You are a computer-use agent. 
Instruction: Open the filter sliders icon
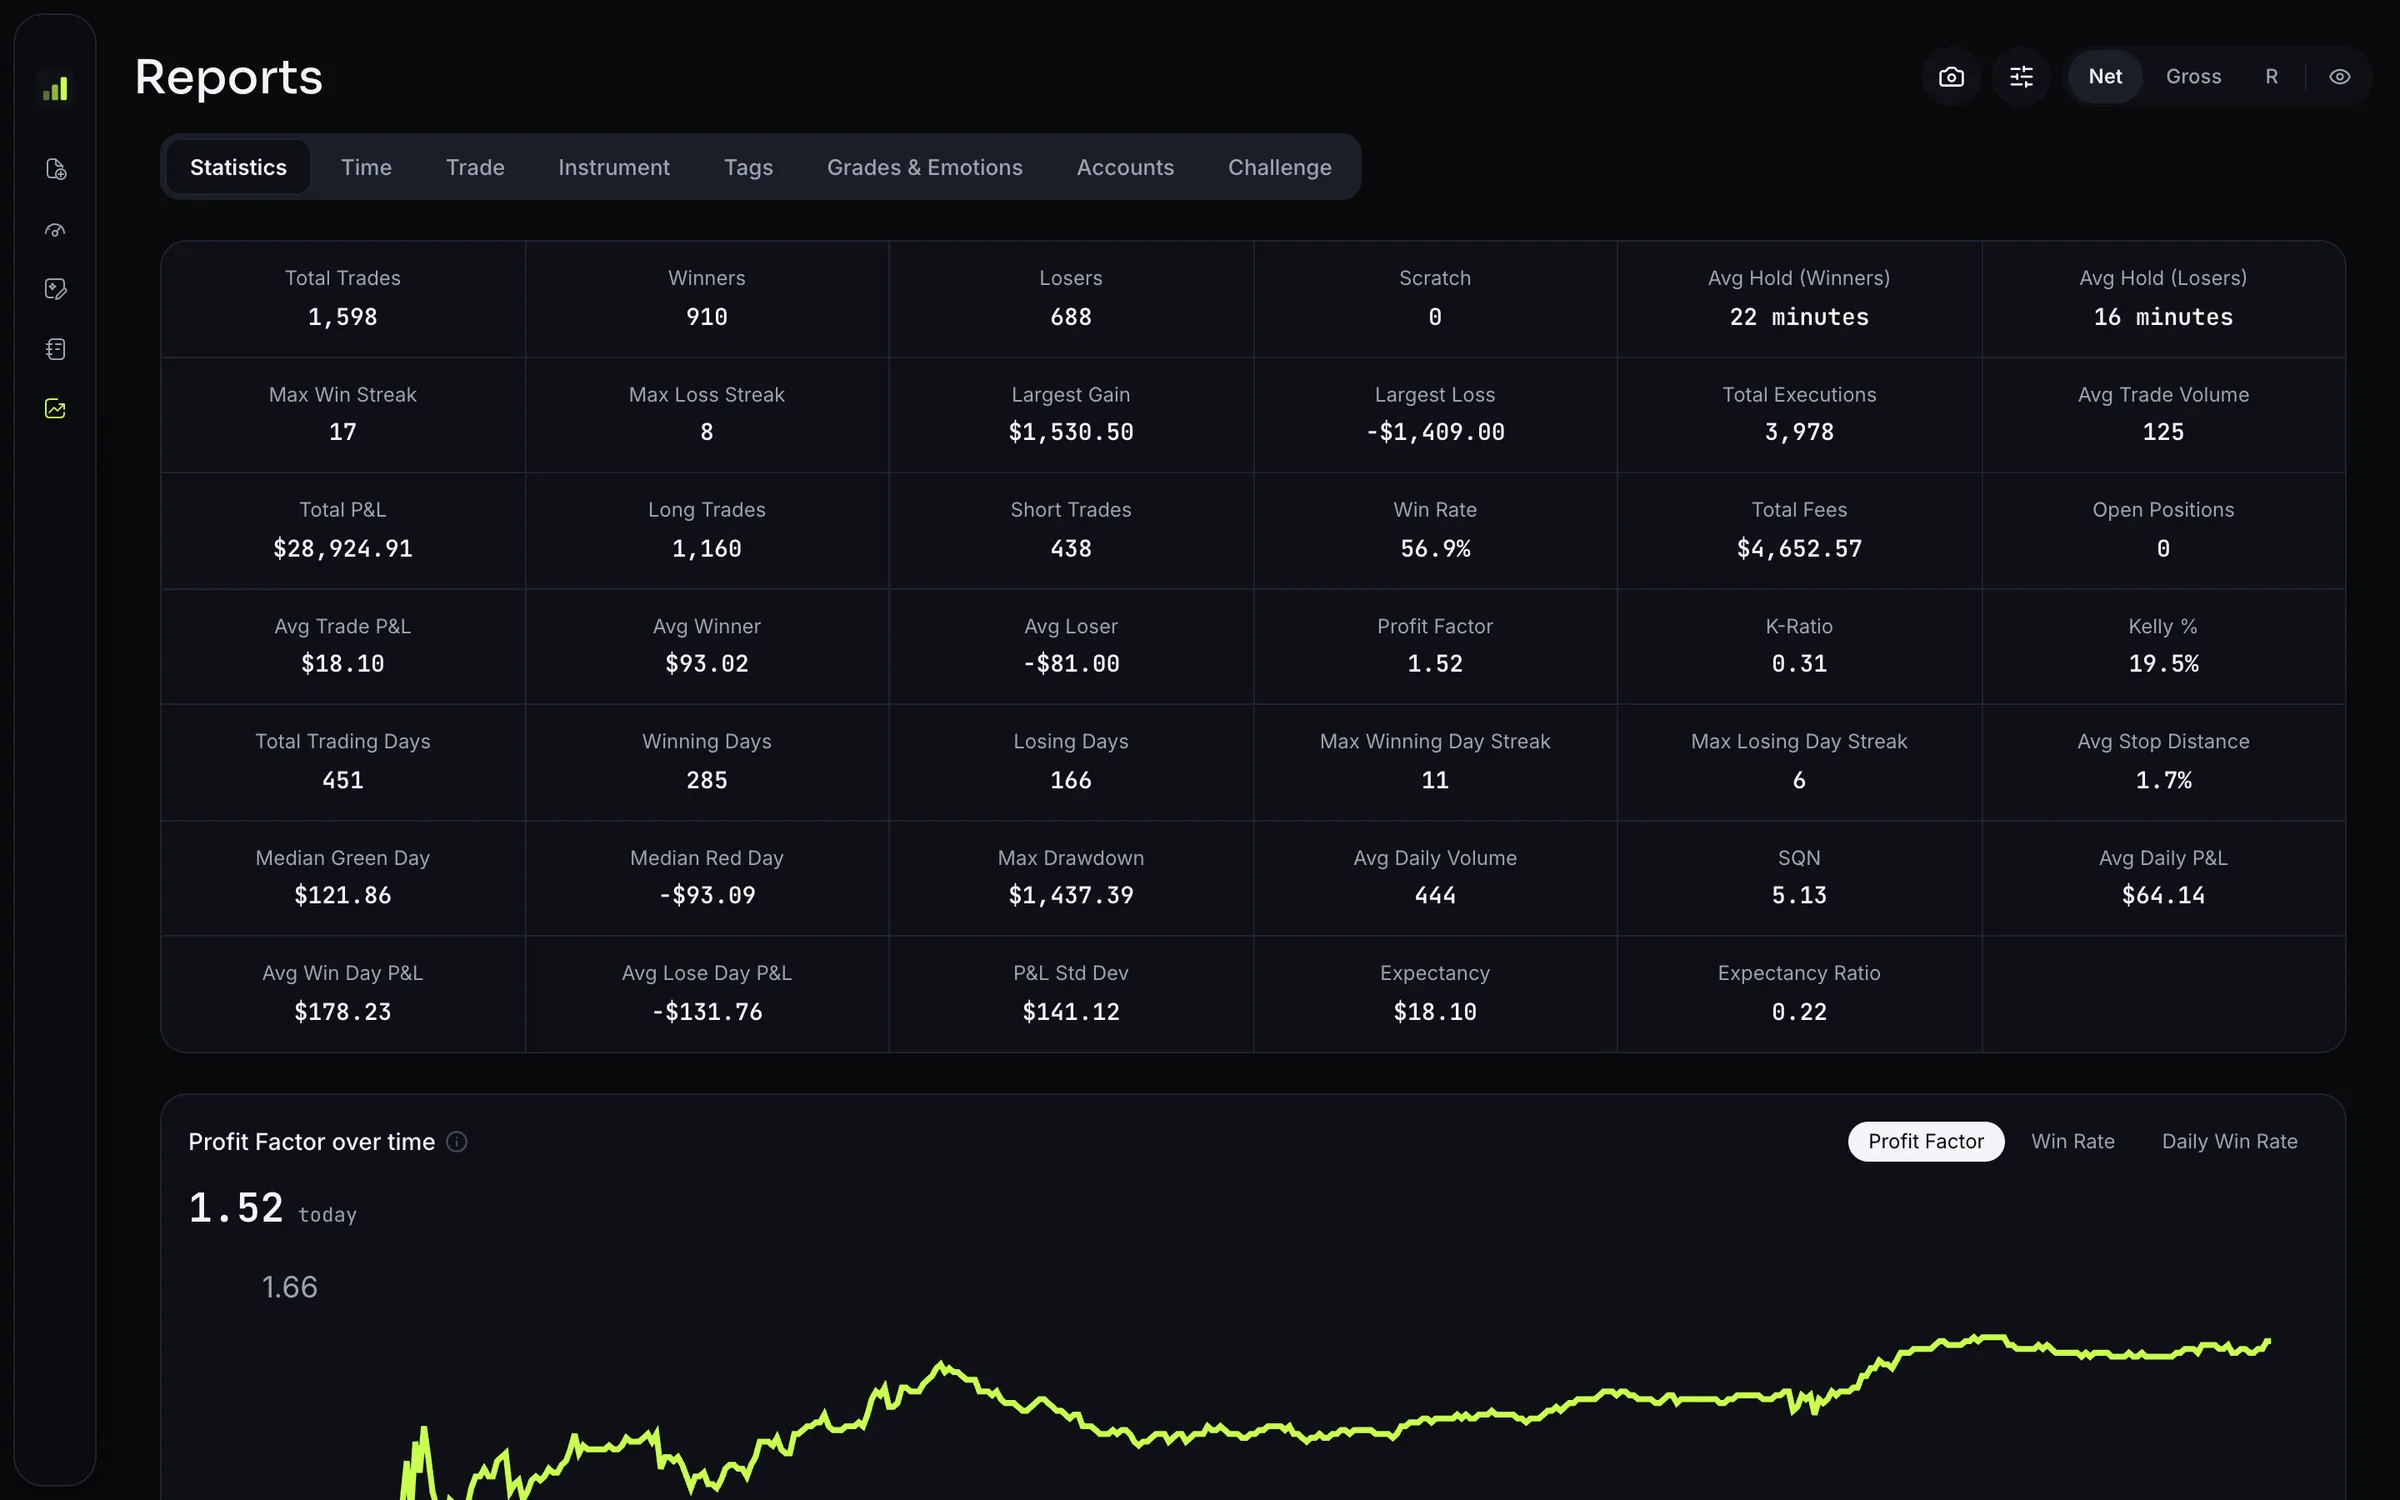(x=2021, y=77)
